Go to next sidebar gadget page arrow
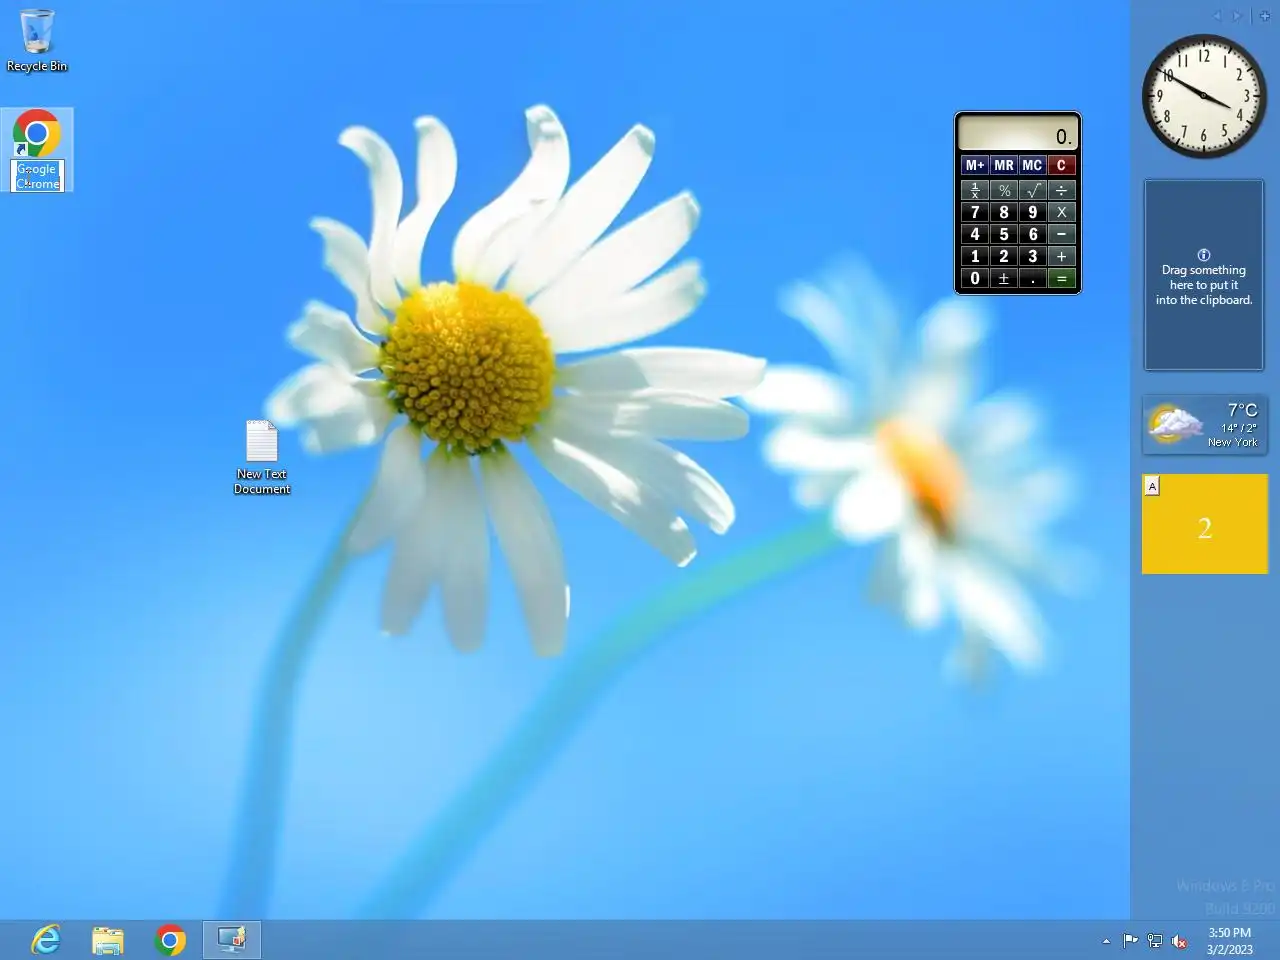This screenshot has width=1280, height=960. [x=1237, y=16]
